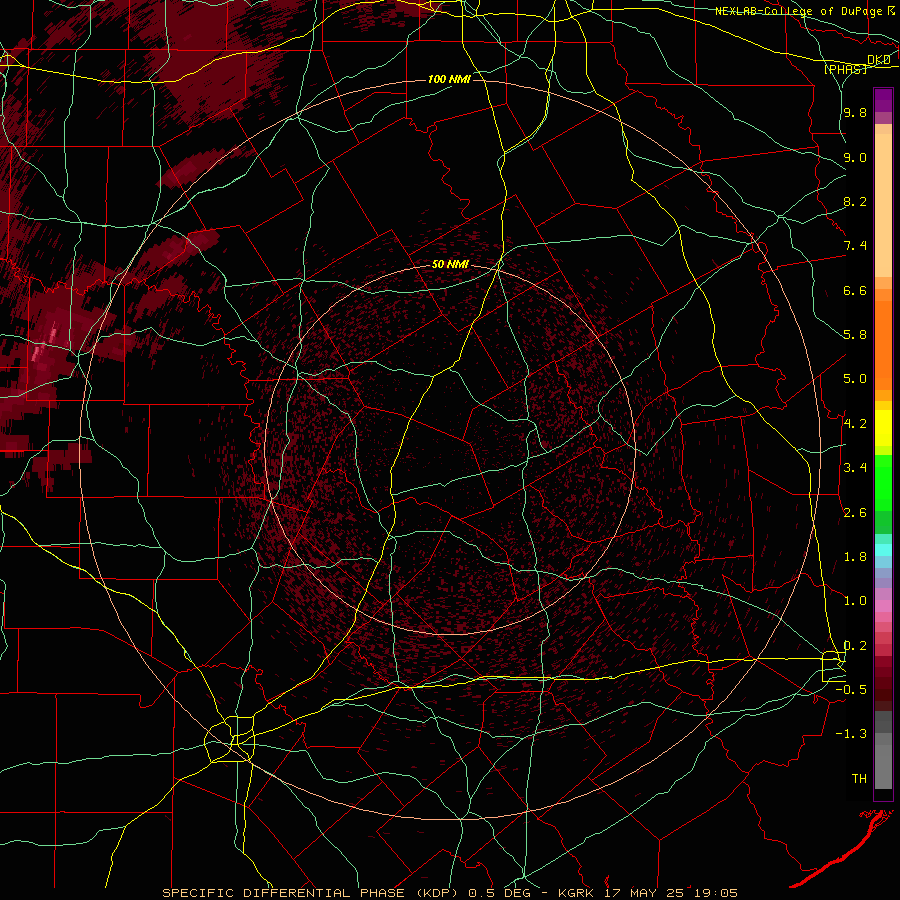Click the Specific Differential Phase caption at bottom

(450, 893)
